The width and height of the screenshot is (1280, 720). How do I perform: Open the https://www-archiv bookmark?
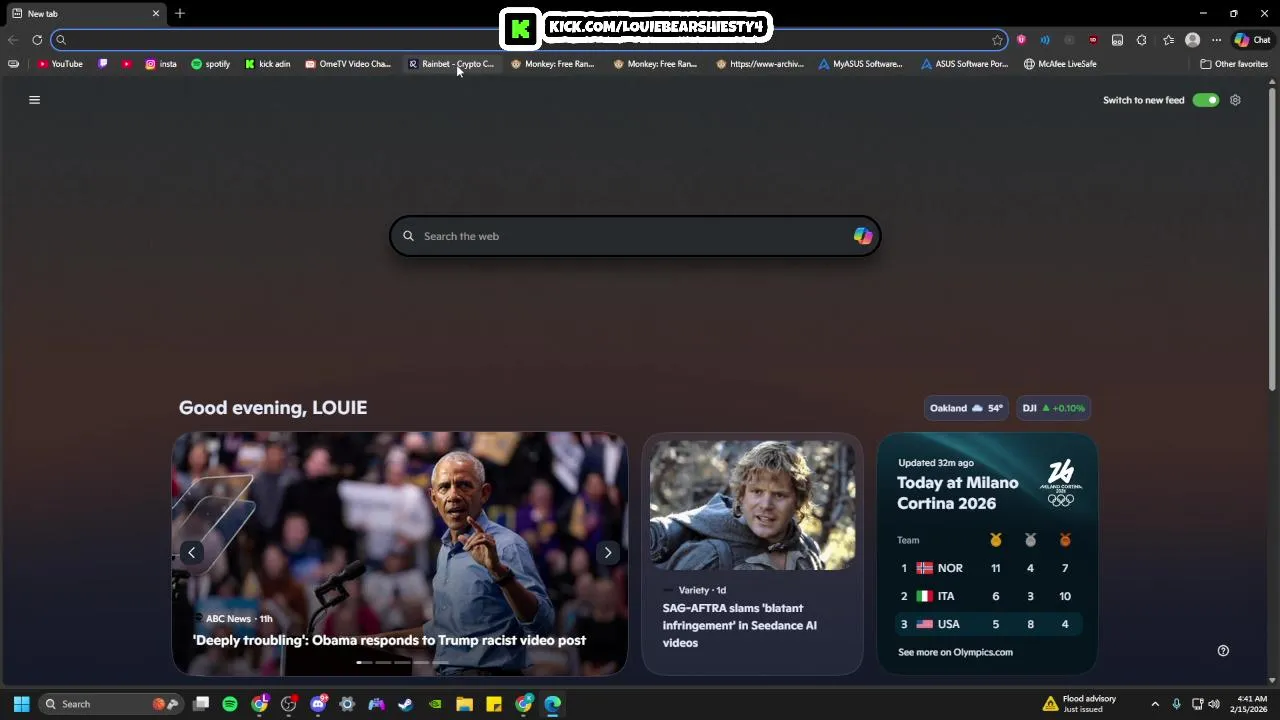pos(760,64)
